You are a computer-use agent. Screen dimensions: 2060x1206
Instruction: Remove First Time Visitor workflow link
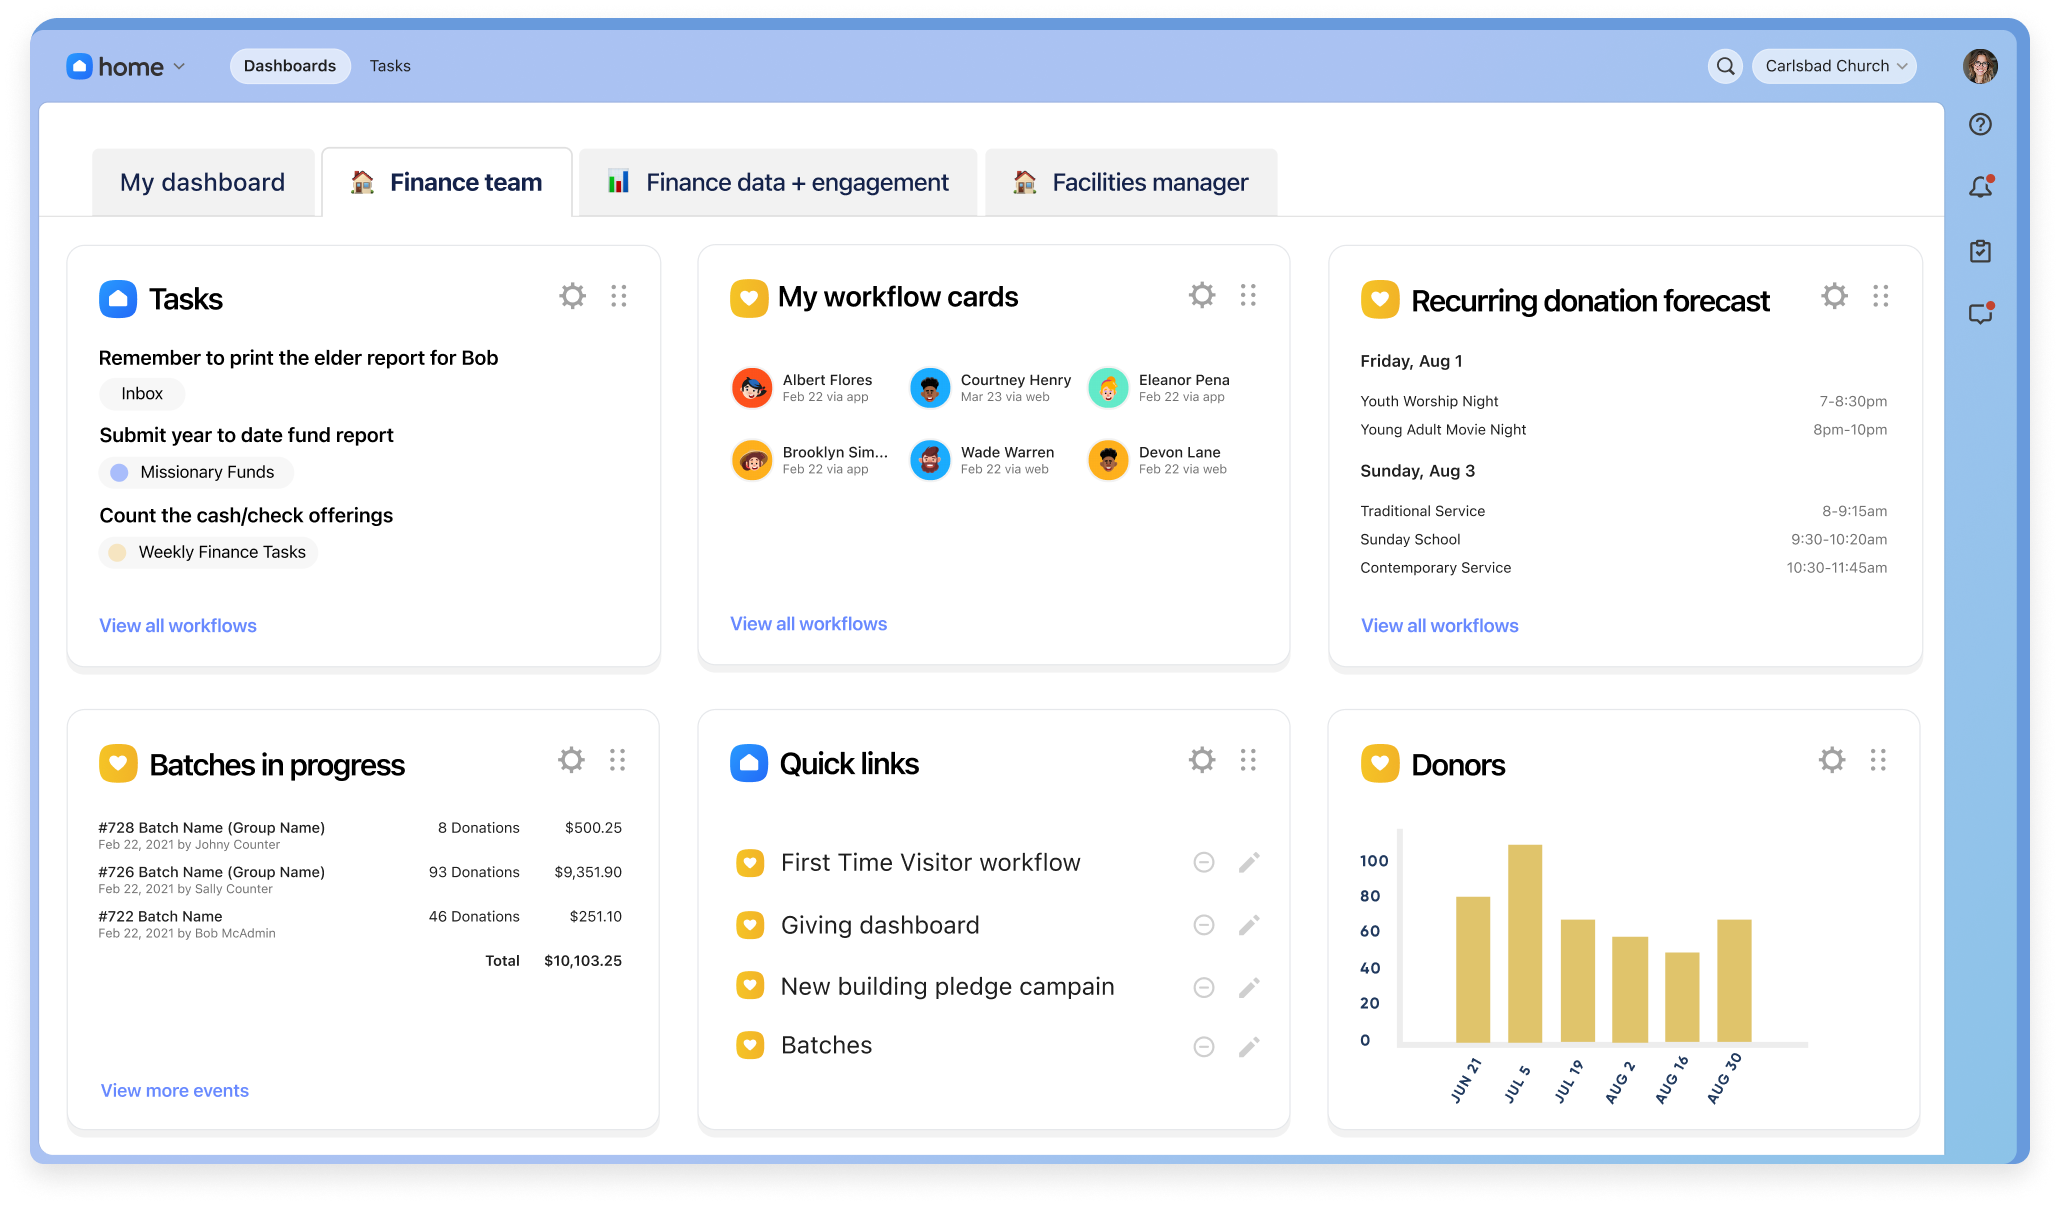(1204, 862)
